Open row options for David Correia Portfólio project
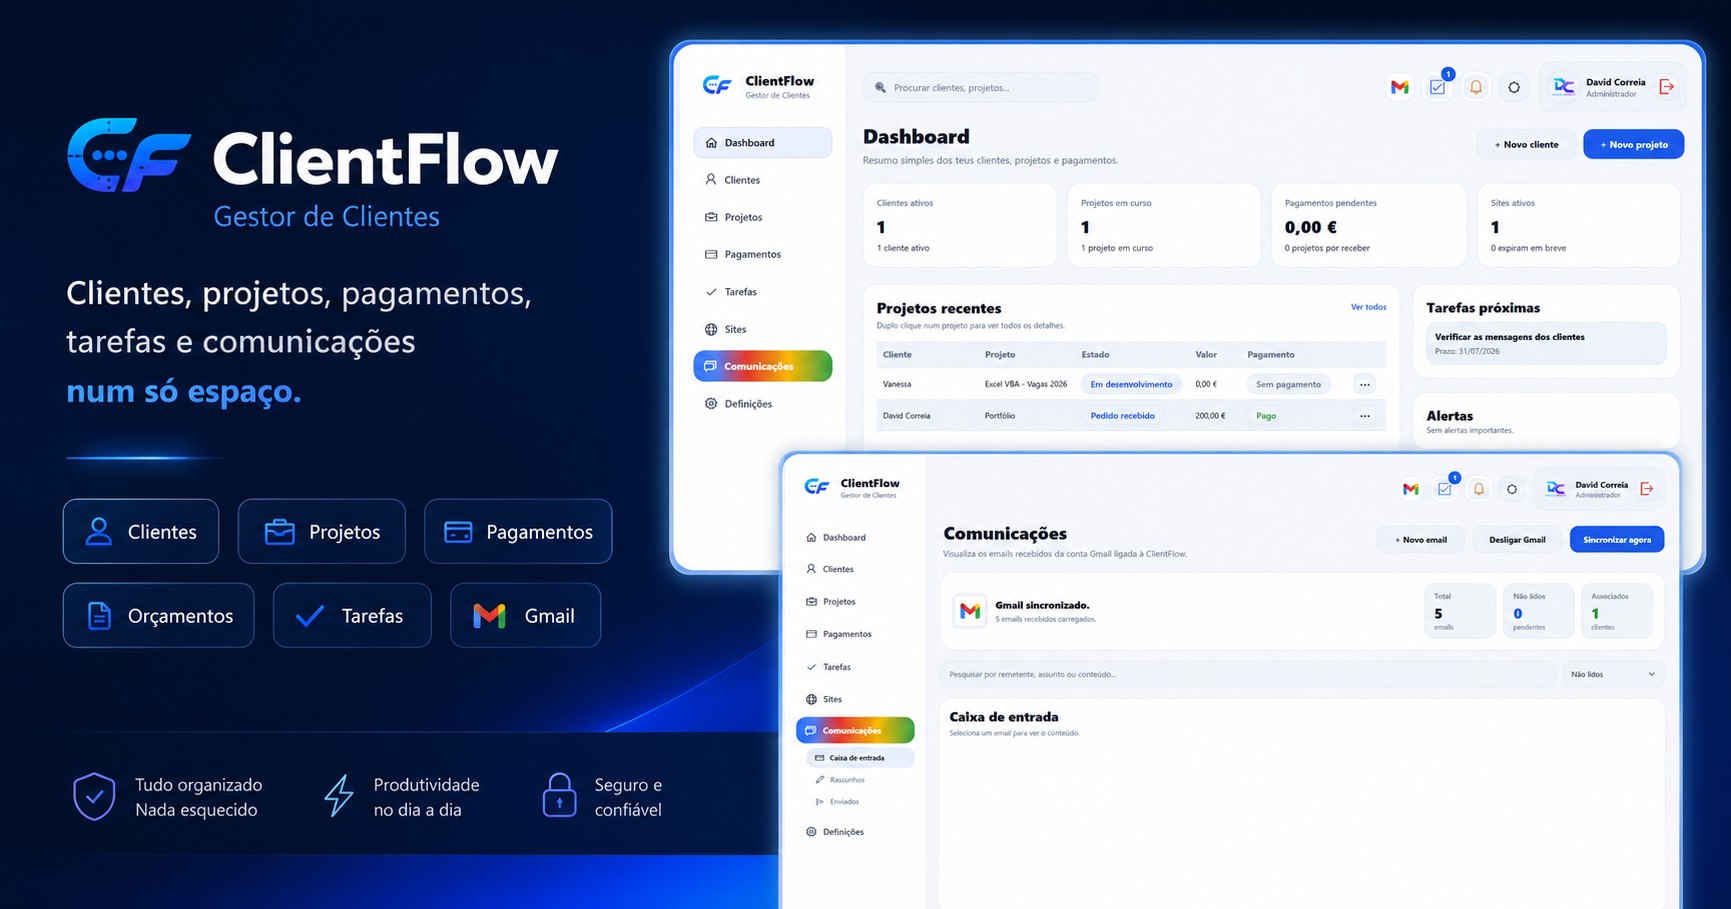 (x=1364, y=416)
